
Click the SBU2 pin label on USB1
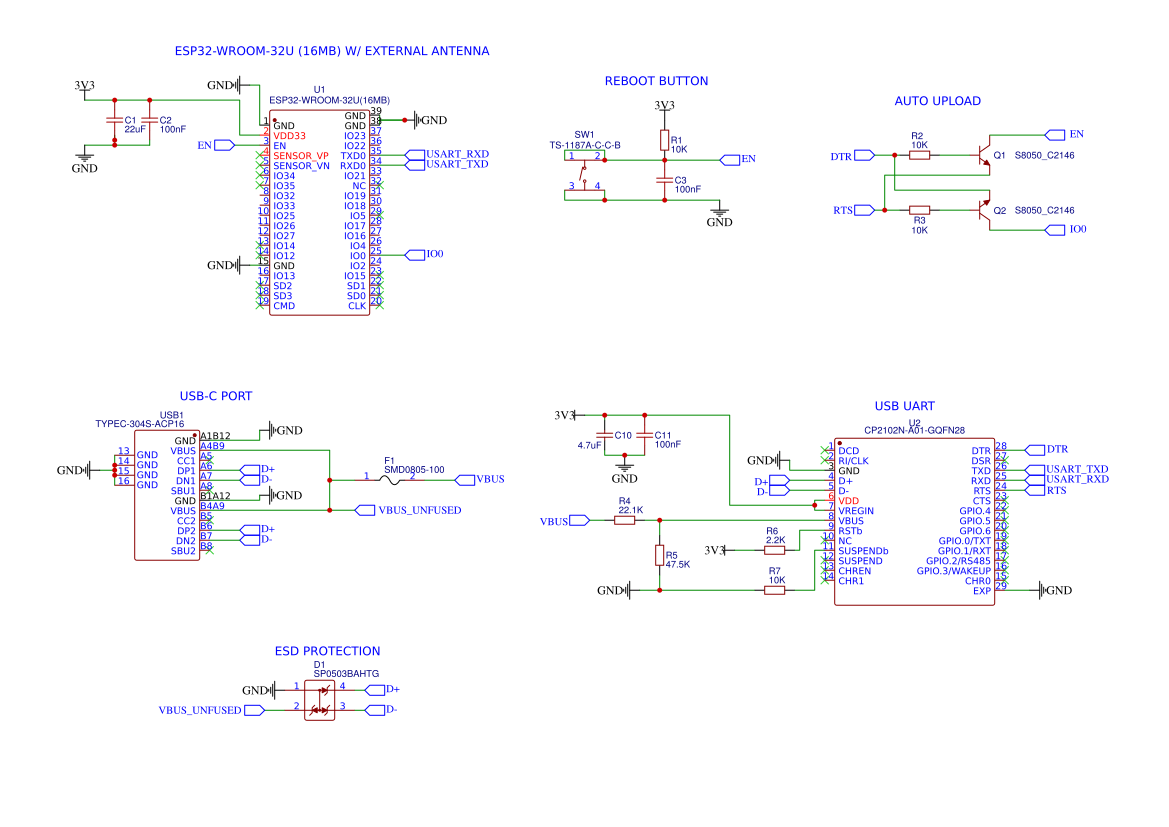(x=183, y=551)
